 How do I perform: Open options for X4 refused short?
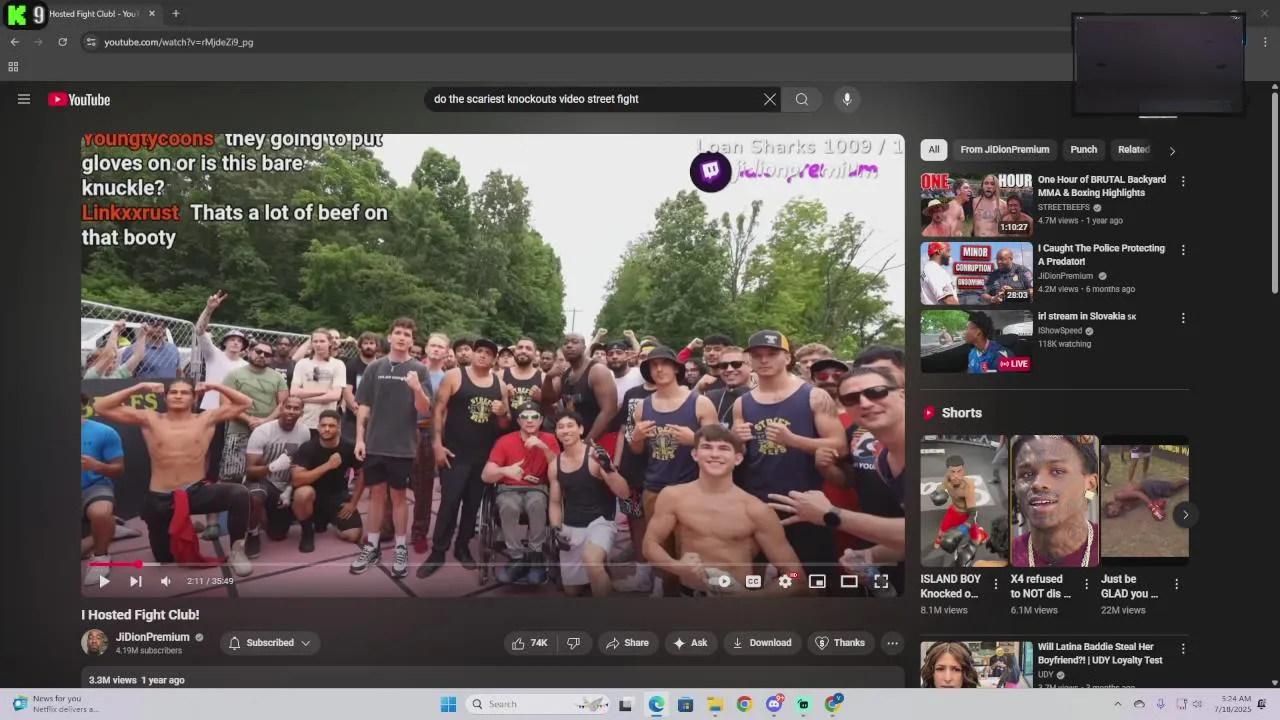click(1086, 584)
